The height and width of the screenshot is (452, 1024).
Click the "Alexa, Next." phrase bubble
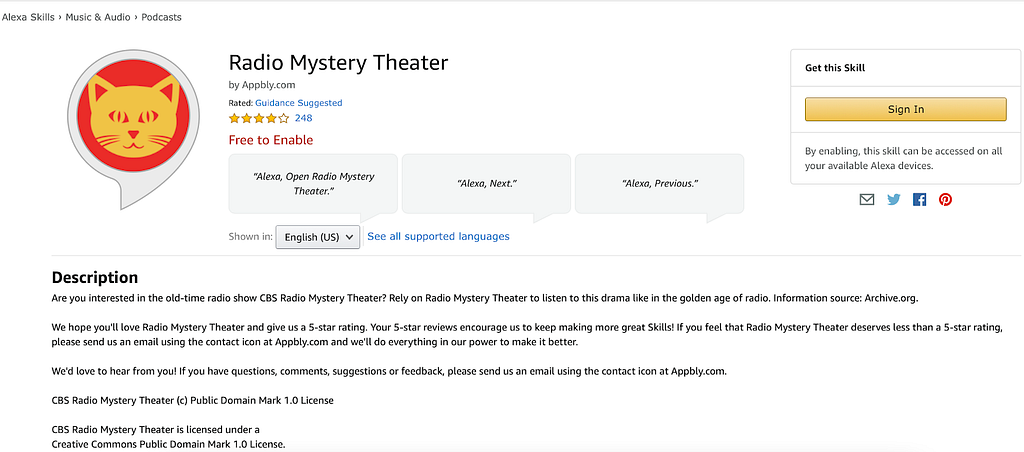[487, 184]
